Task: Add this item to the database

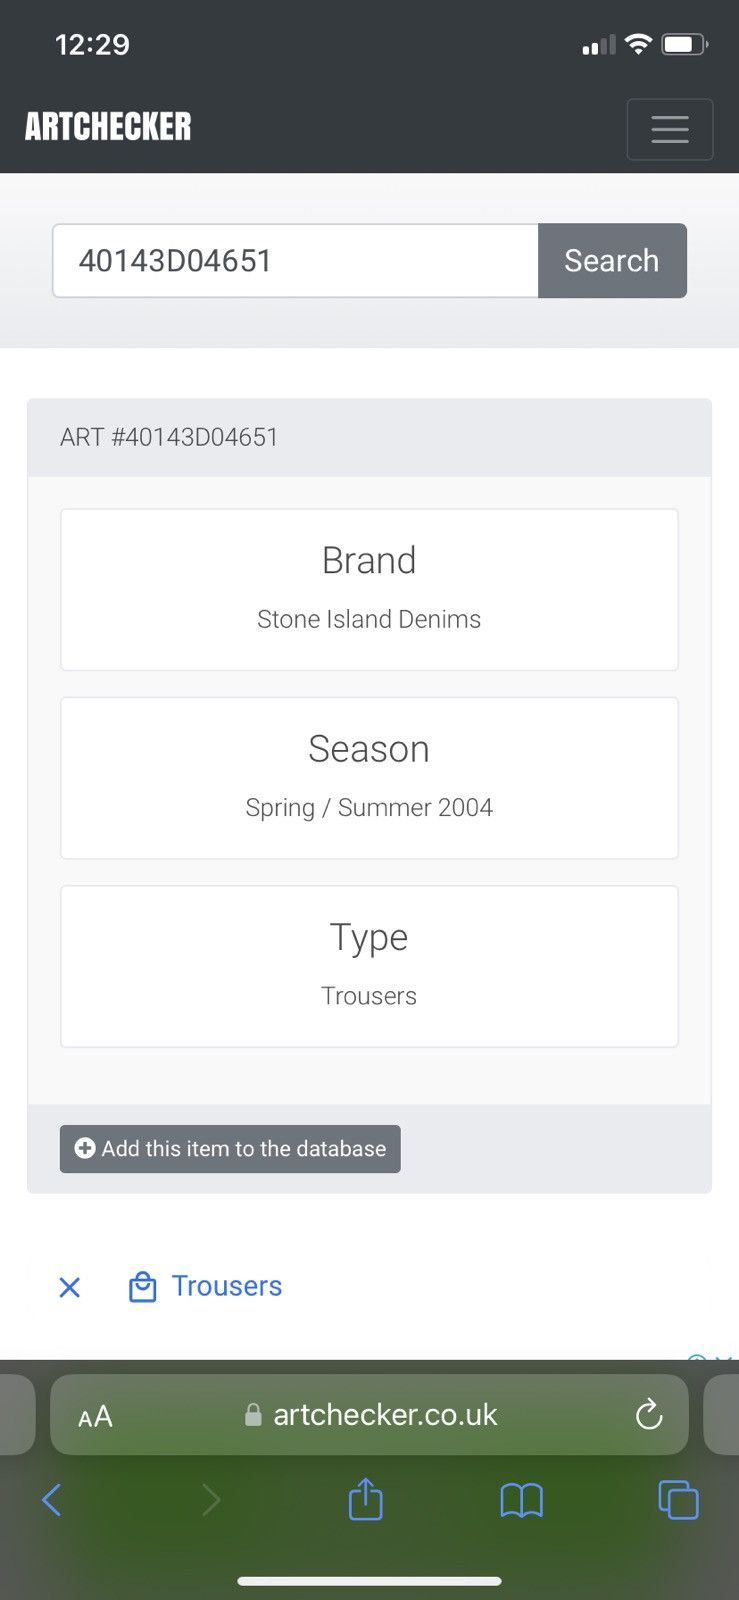Action: click(230, 1149)
